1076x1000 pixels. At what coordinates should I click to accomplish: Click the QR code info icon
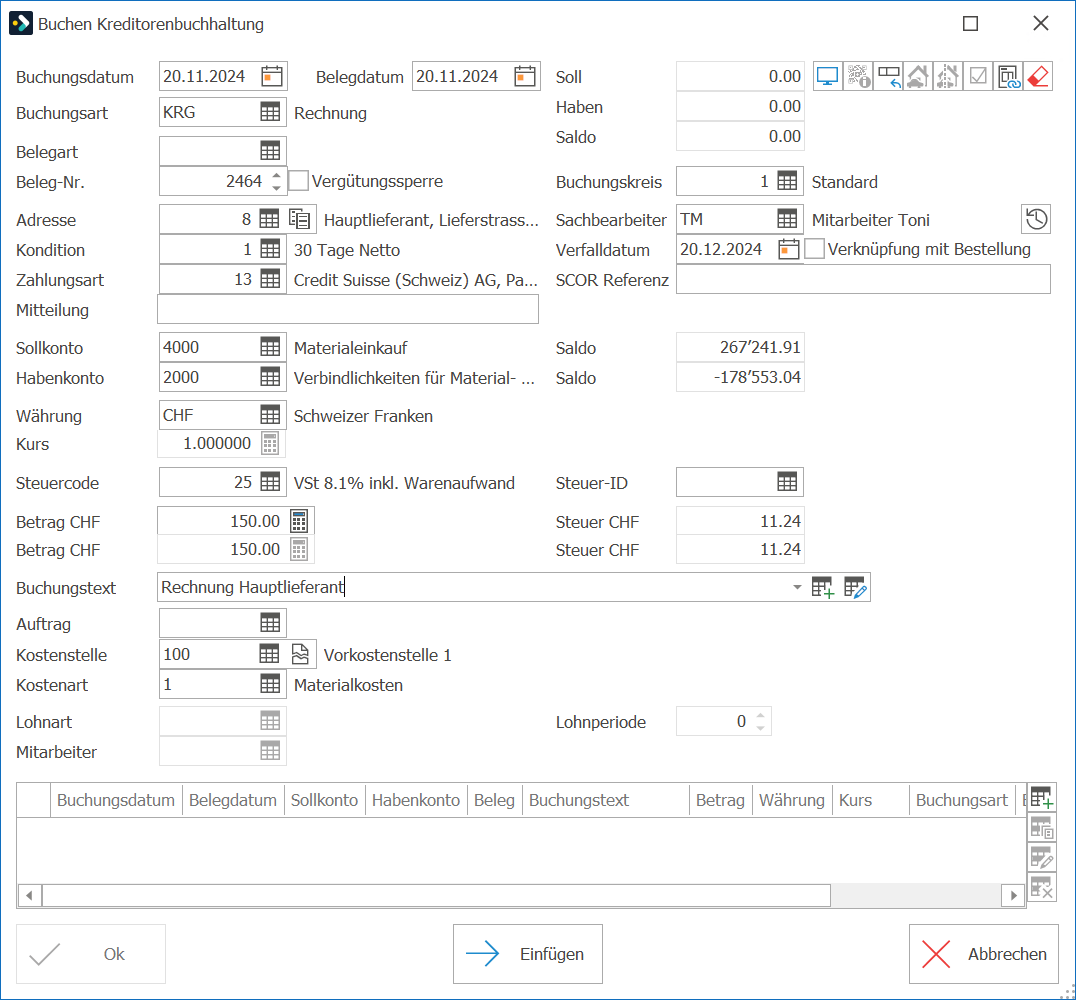click(858, 76)
